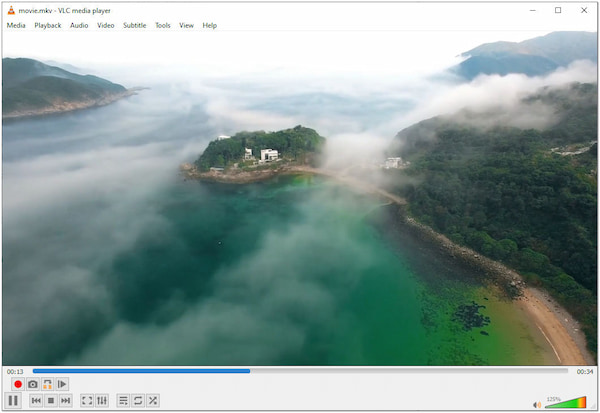
Task: Open the Media menu
Action: click(16, 25)
